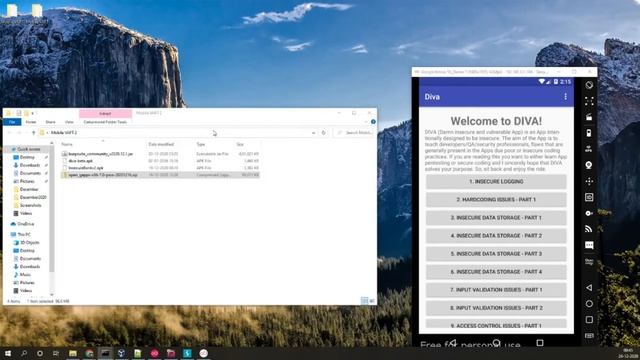Click File Explorer help icon

[x=373, y=122]
